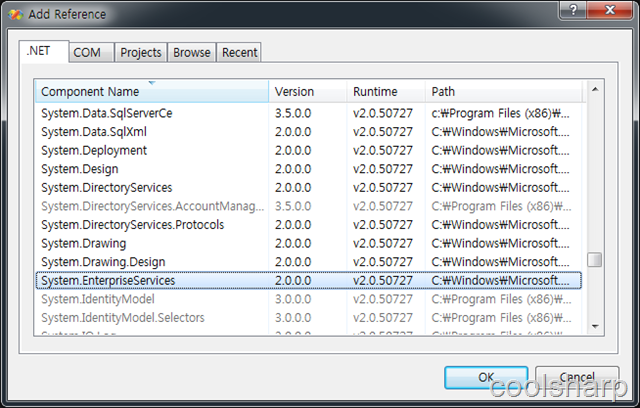Open the COM tab
Image resolution: width=640 pixels, height=408 pixels.
click(x=91, y=53)
